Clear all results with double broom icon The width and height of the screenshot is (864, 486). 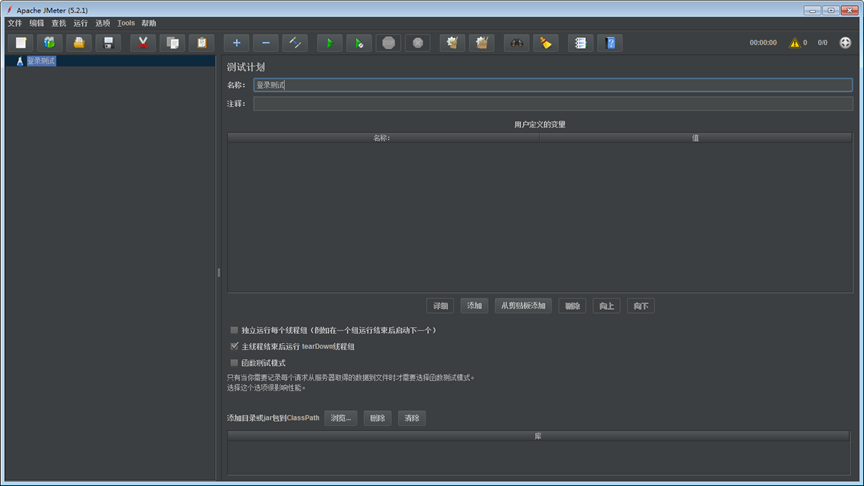(482, 43)
